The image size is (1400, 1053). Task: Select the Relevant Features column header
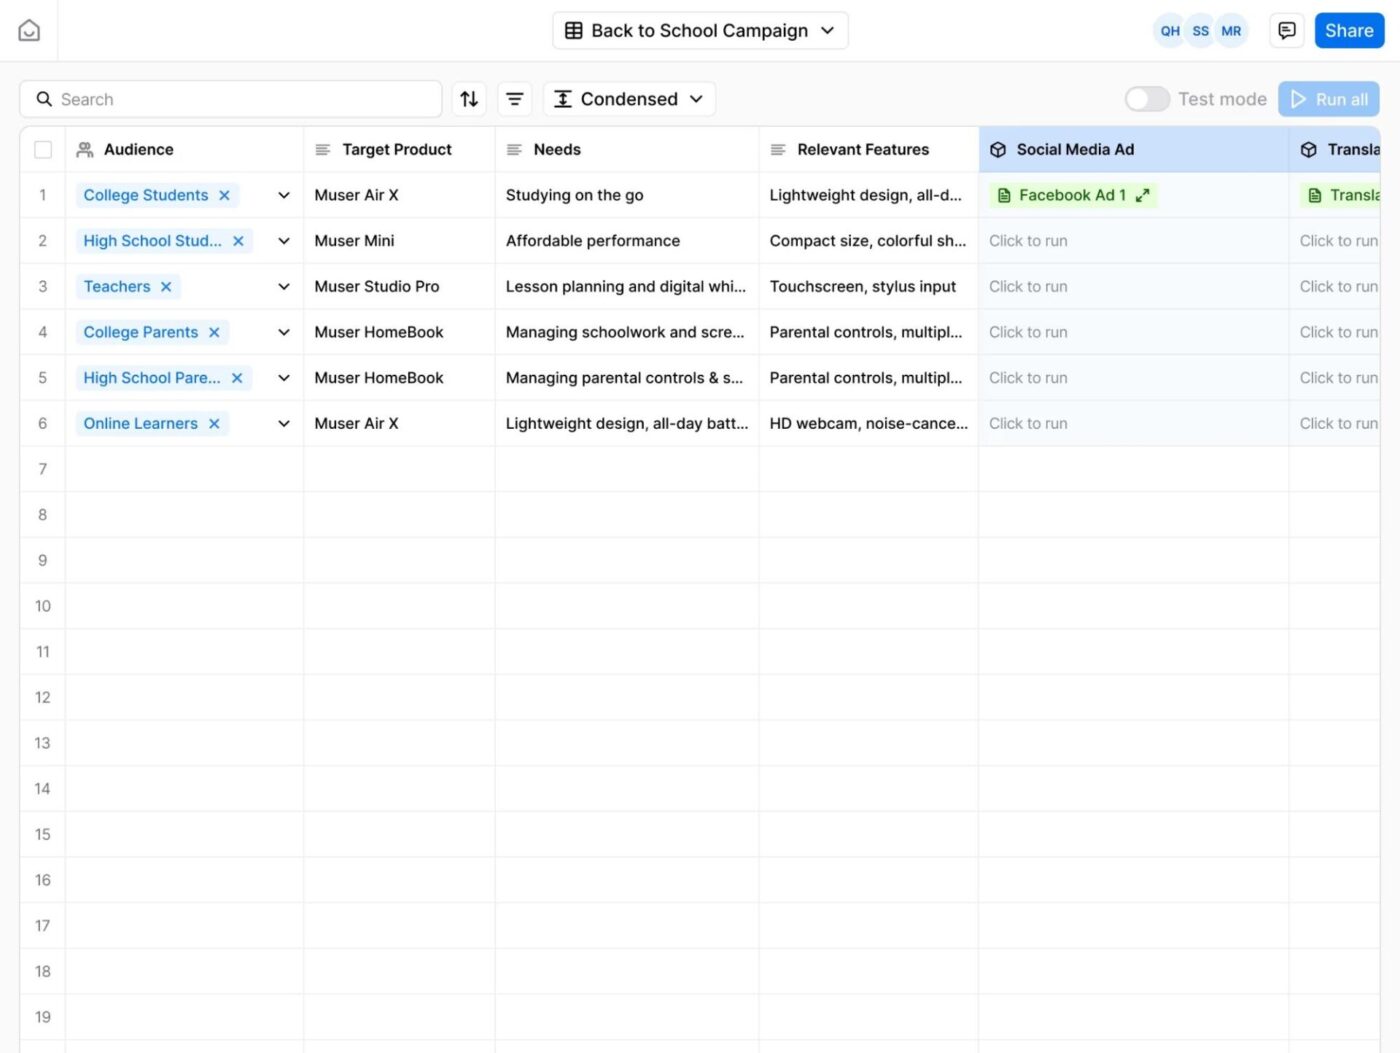coord(864,149)
